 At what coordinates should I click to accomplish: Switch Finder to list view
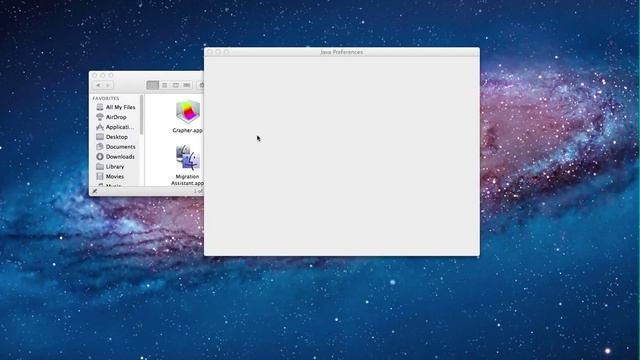click(x=164, y=85)
